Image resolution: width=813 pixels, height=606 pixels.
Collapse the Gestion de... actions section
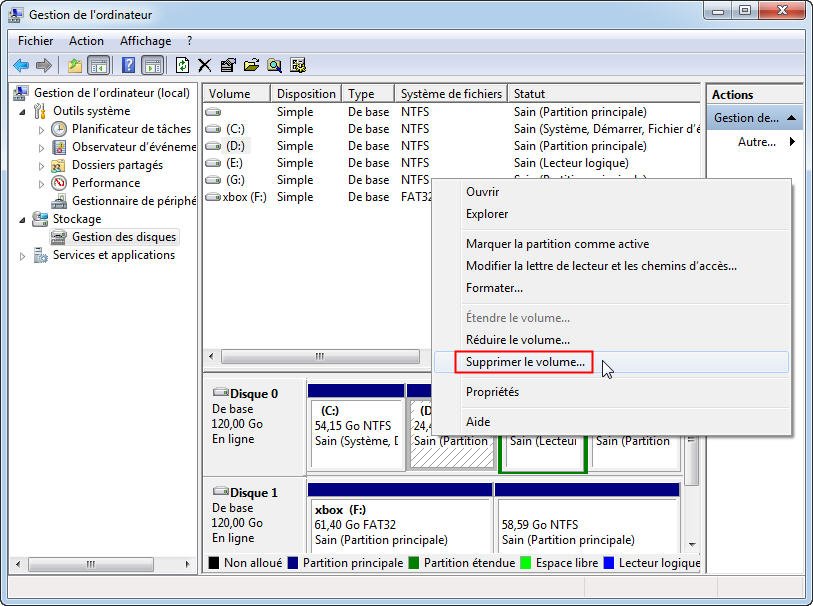pyautogui.click(x=791, y=118)
